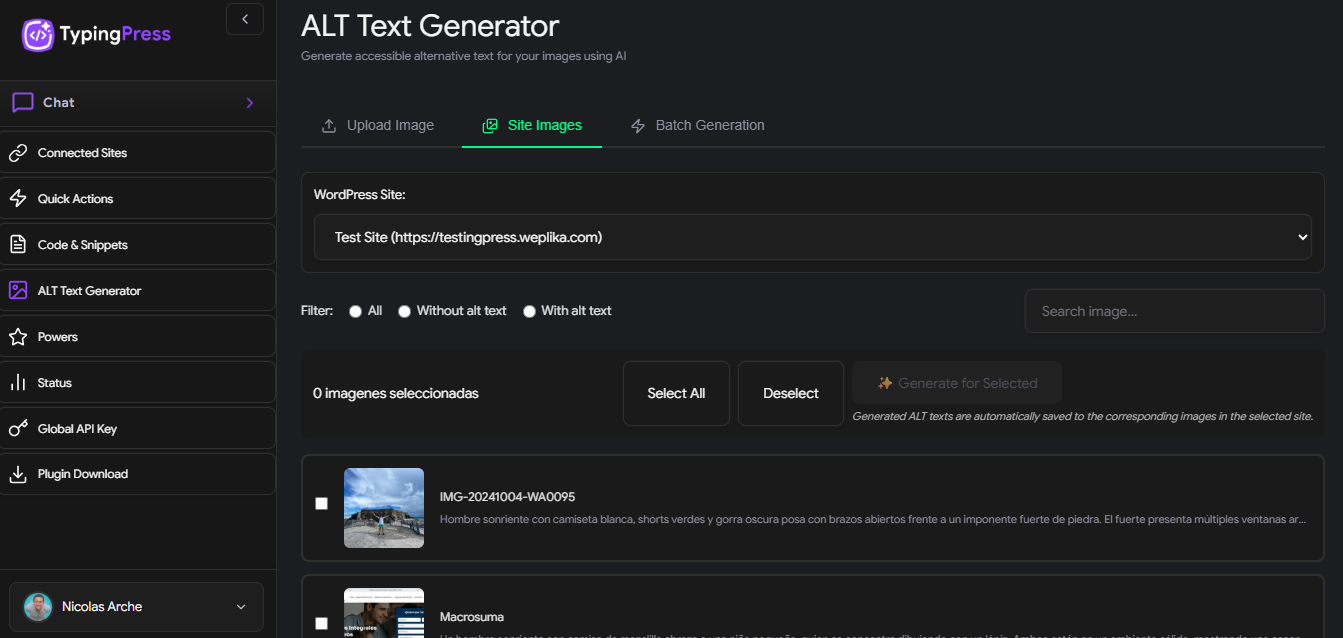
Task: Open Code & Snippets in the sidebar
Action: 138,245
